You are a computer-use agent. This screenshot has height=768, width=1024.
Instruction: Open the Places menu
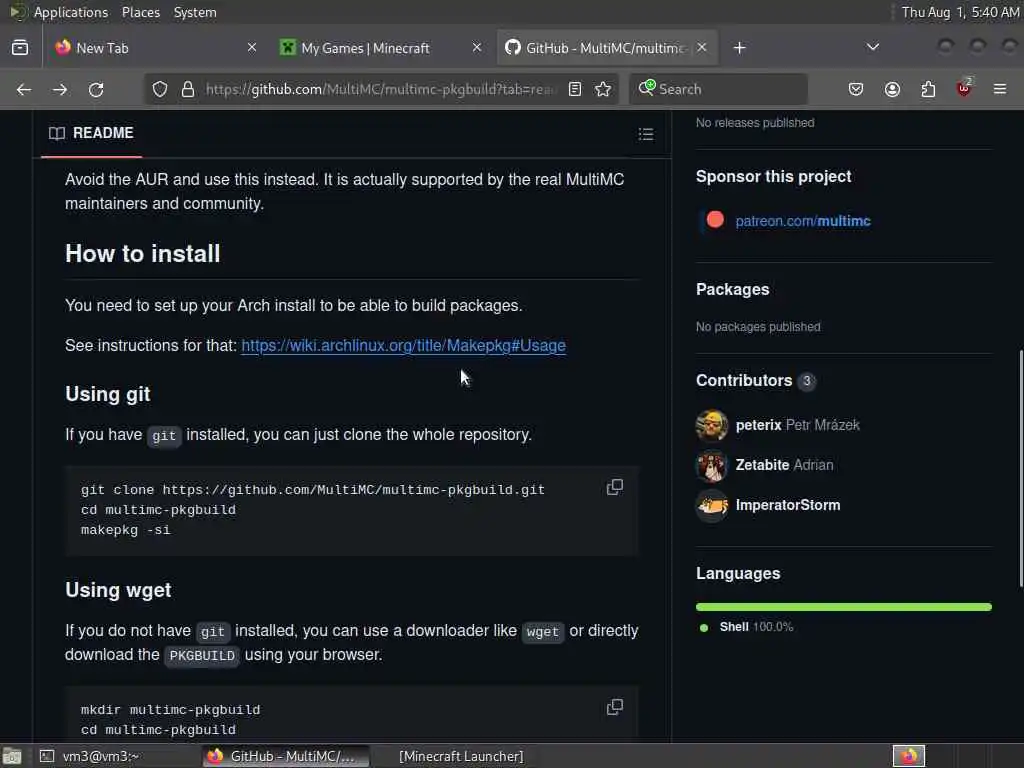click(x=140, y=12)
